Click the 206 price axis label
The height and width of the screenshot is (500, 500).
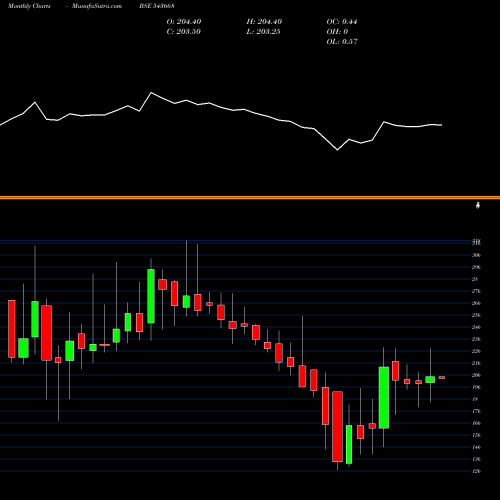[x=476, y=375]
